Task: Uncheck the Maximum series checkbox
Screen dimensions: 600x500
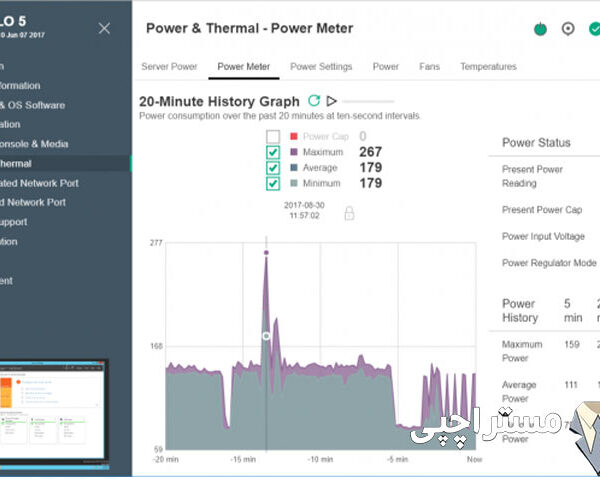Action: click(273, 152)
